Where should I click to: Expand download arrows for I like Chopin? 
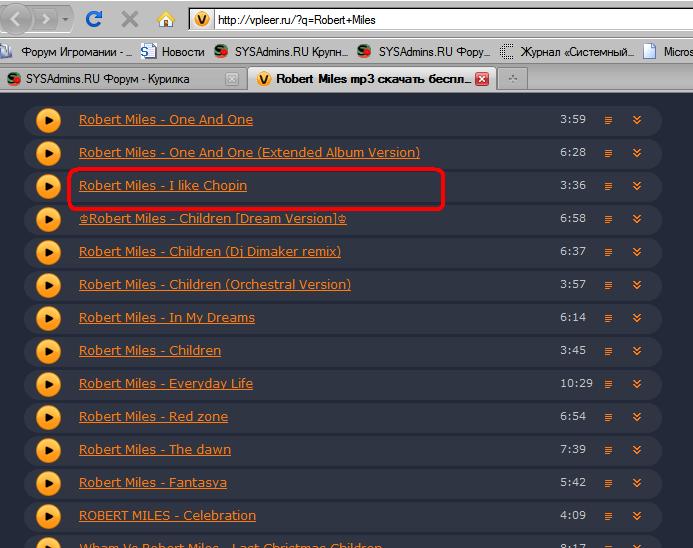[637, 186]
